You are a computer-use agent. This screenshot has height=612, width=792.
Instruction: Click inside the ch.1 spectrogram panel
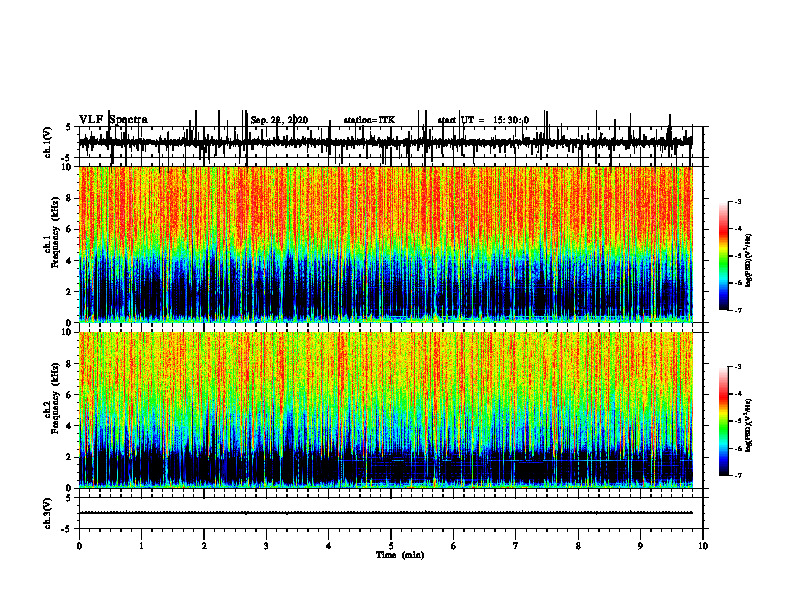click(x=385, y=244)
